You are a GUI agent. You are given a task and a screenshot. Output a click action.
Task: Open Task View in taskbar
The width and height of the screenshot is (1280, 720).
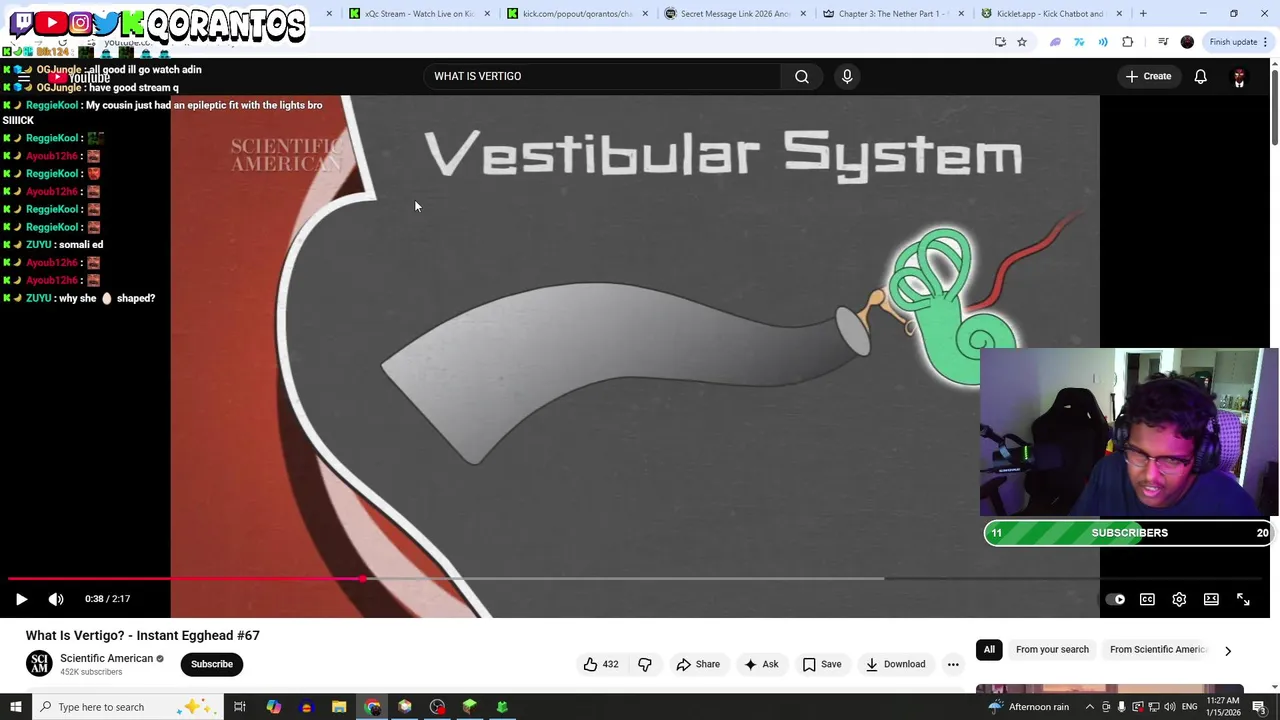(x=240, y=707)
